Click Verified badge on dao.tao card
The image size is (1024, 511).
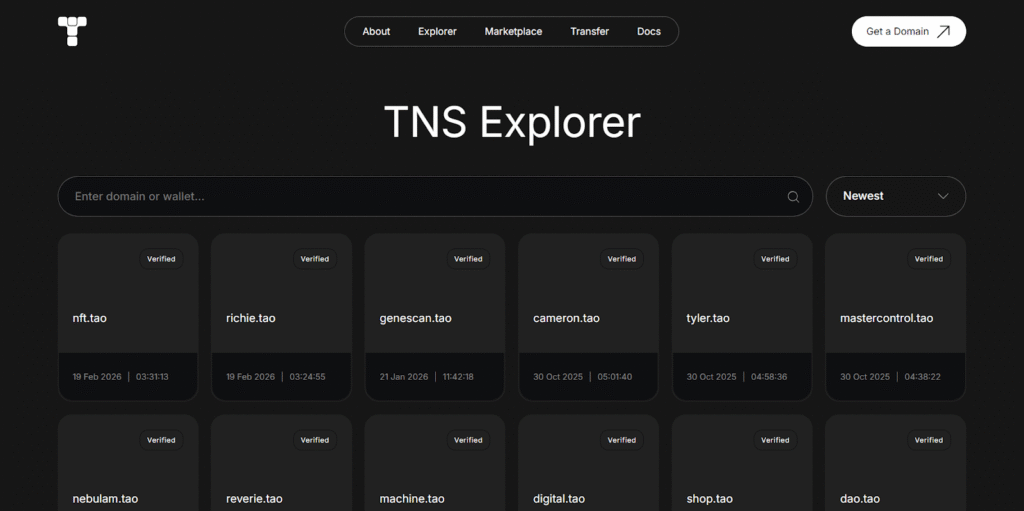click(928, 440)
